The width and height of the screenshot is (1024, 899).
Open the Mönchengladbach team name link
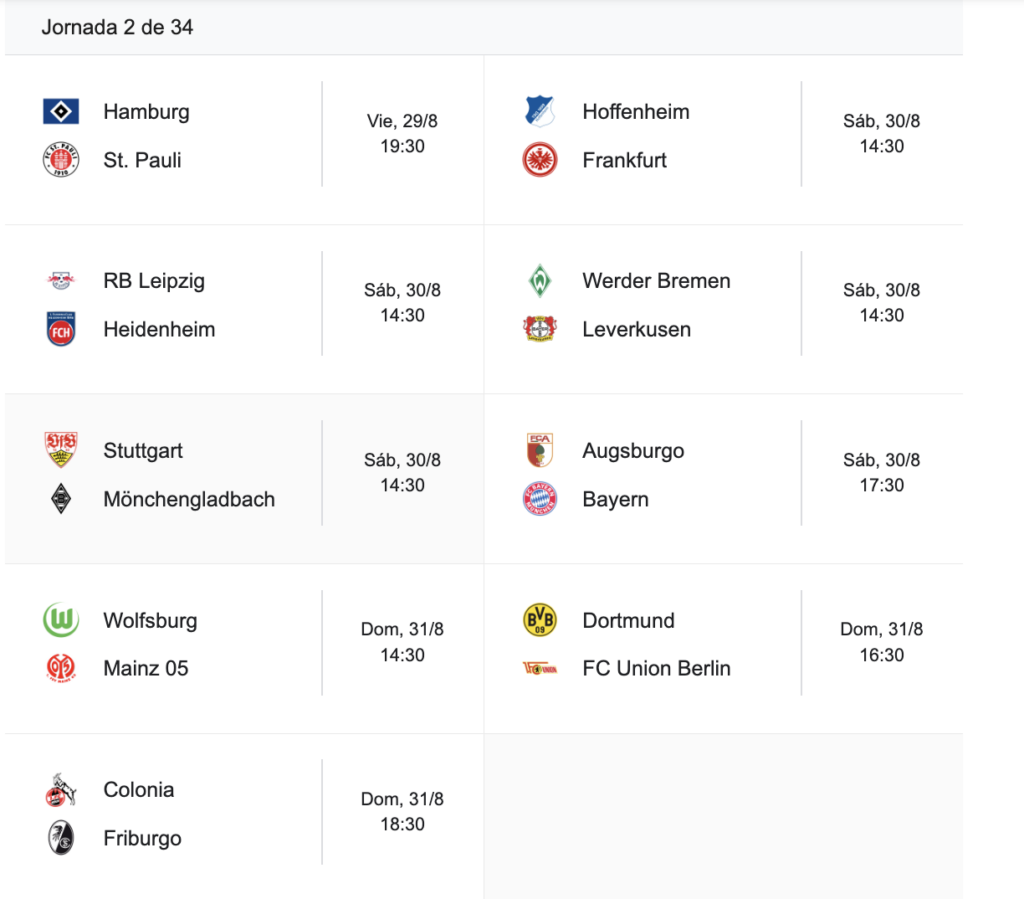pyautogui.click(x=189, y=499)
